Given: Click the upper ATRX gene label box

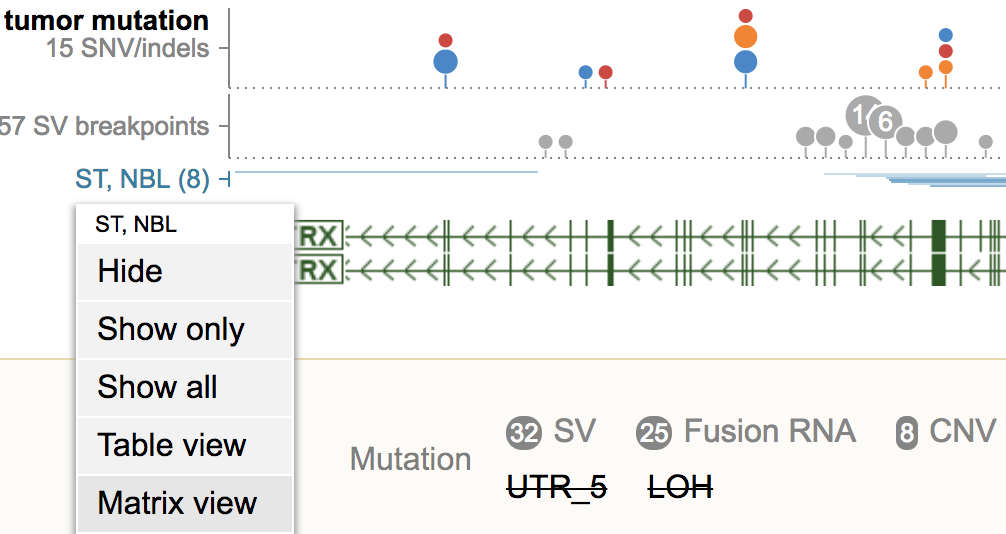Looking at the screenshot, I should (319, 236).
